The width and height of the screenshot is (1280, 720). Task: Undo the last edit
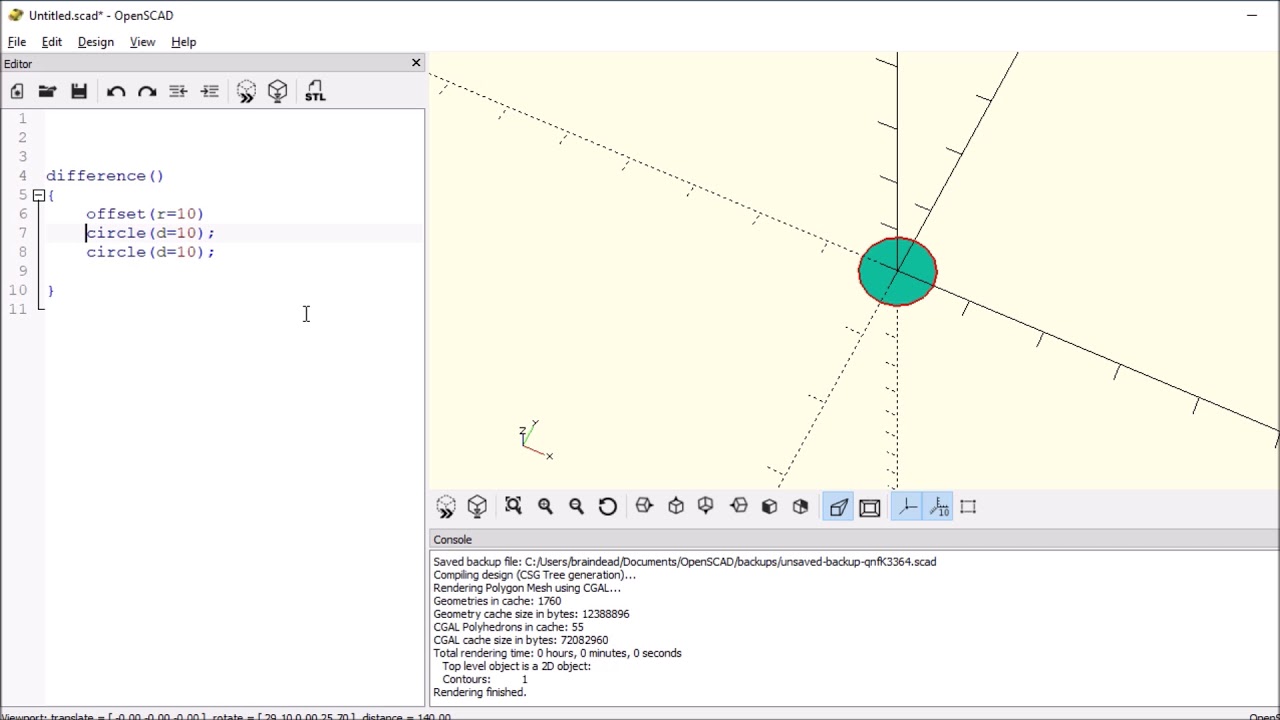[x=116, y=91]
